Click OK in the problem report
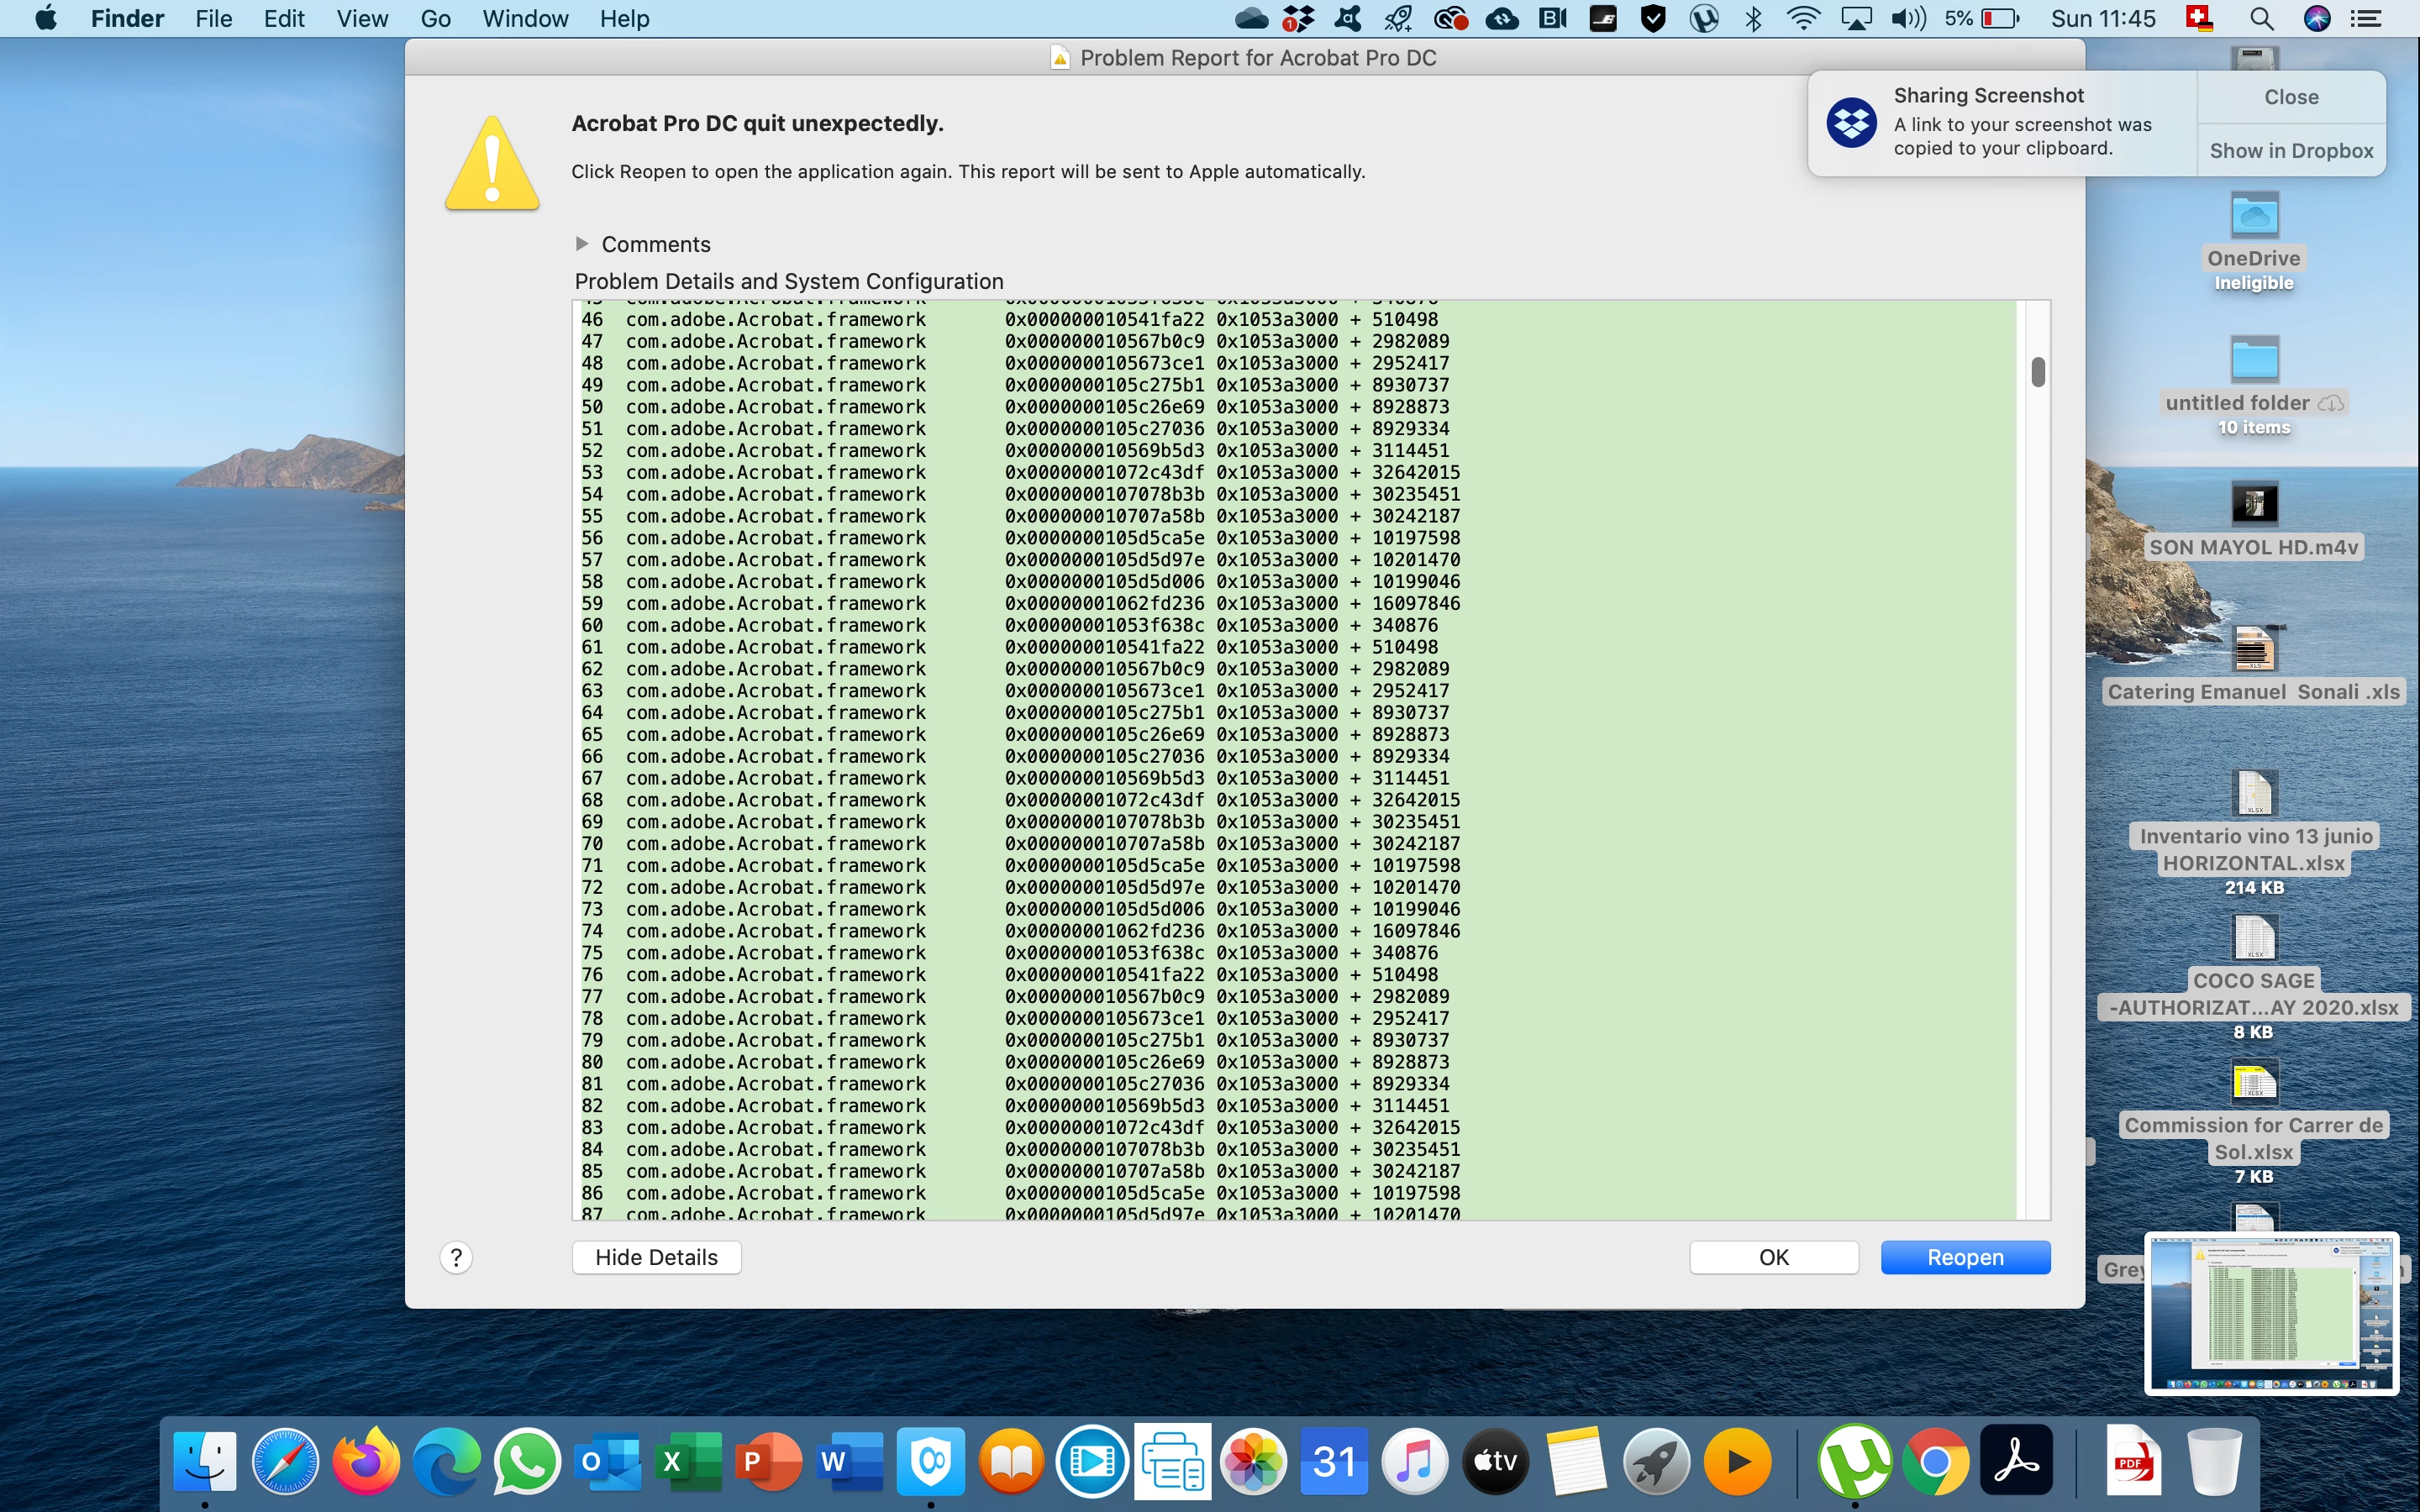The width and height of the screenshot is (2420, 1512). pos(1774,1257)
